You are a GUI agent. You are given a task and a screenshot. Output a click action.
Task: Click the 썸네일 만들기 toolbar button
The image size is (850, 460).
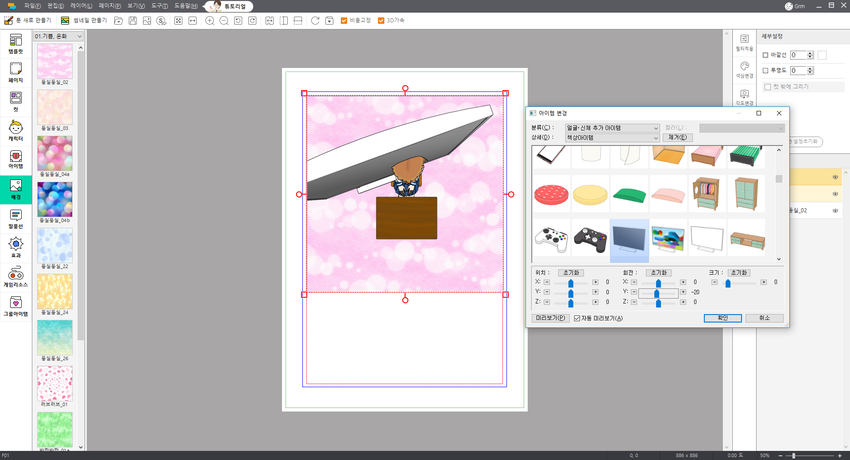click(84, 21)
